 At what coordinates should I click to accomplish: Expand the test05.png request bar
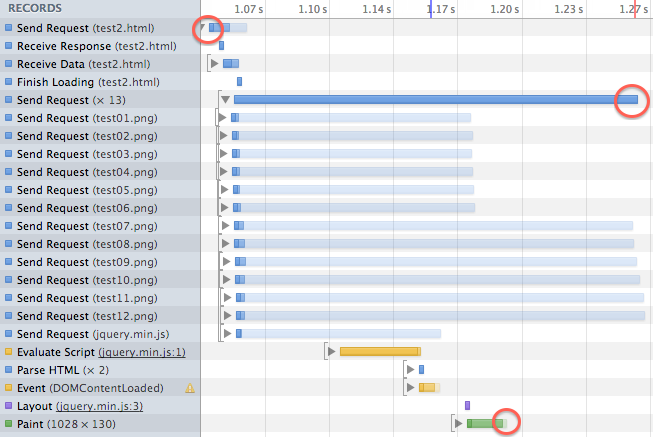tap(224, 190)
